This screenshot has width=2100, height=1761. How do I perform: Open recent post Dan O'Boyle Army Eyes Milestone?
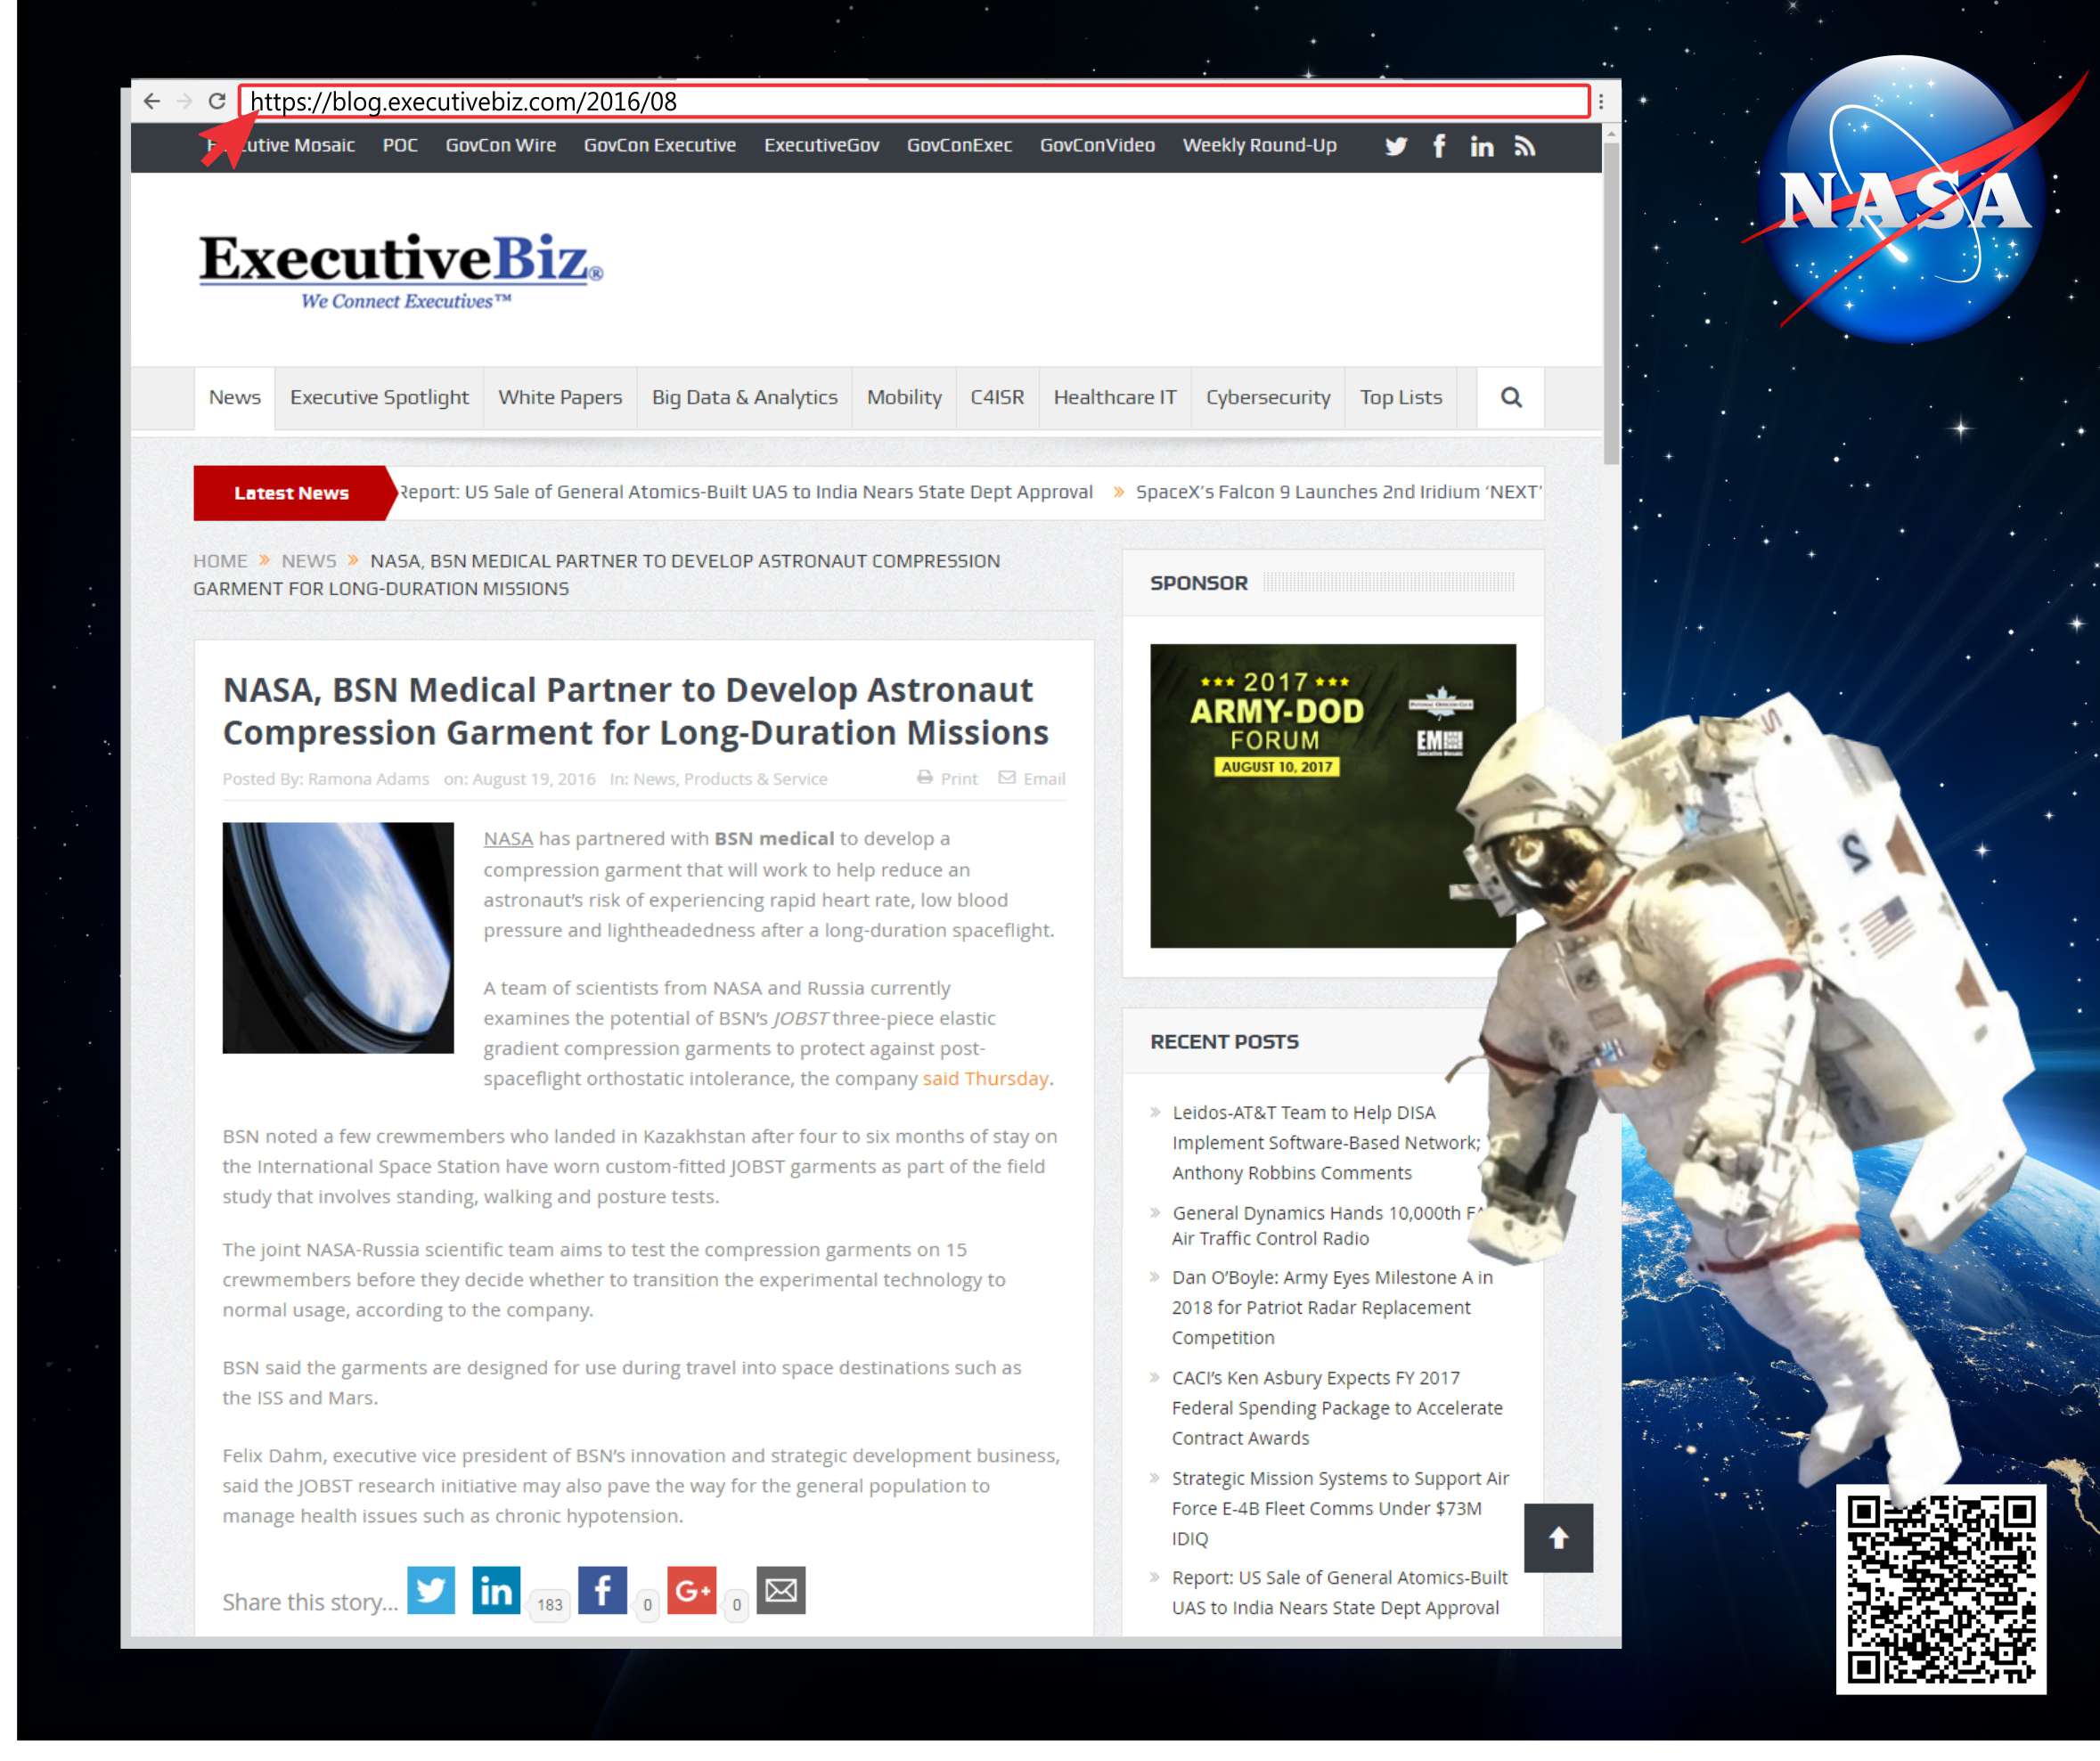1332,1308
